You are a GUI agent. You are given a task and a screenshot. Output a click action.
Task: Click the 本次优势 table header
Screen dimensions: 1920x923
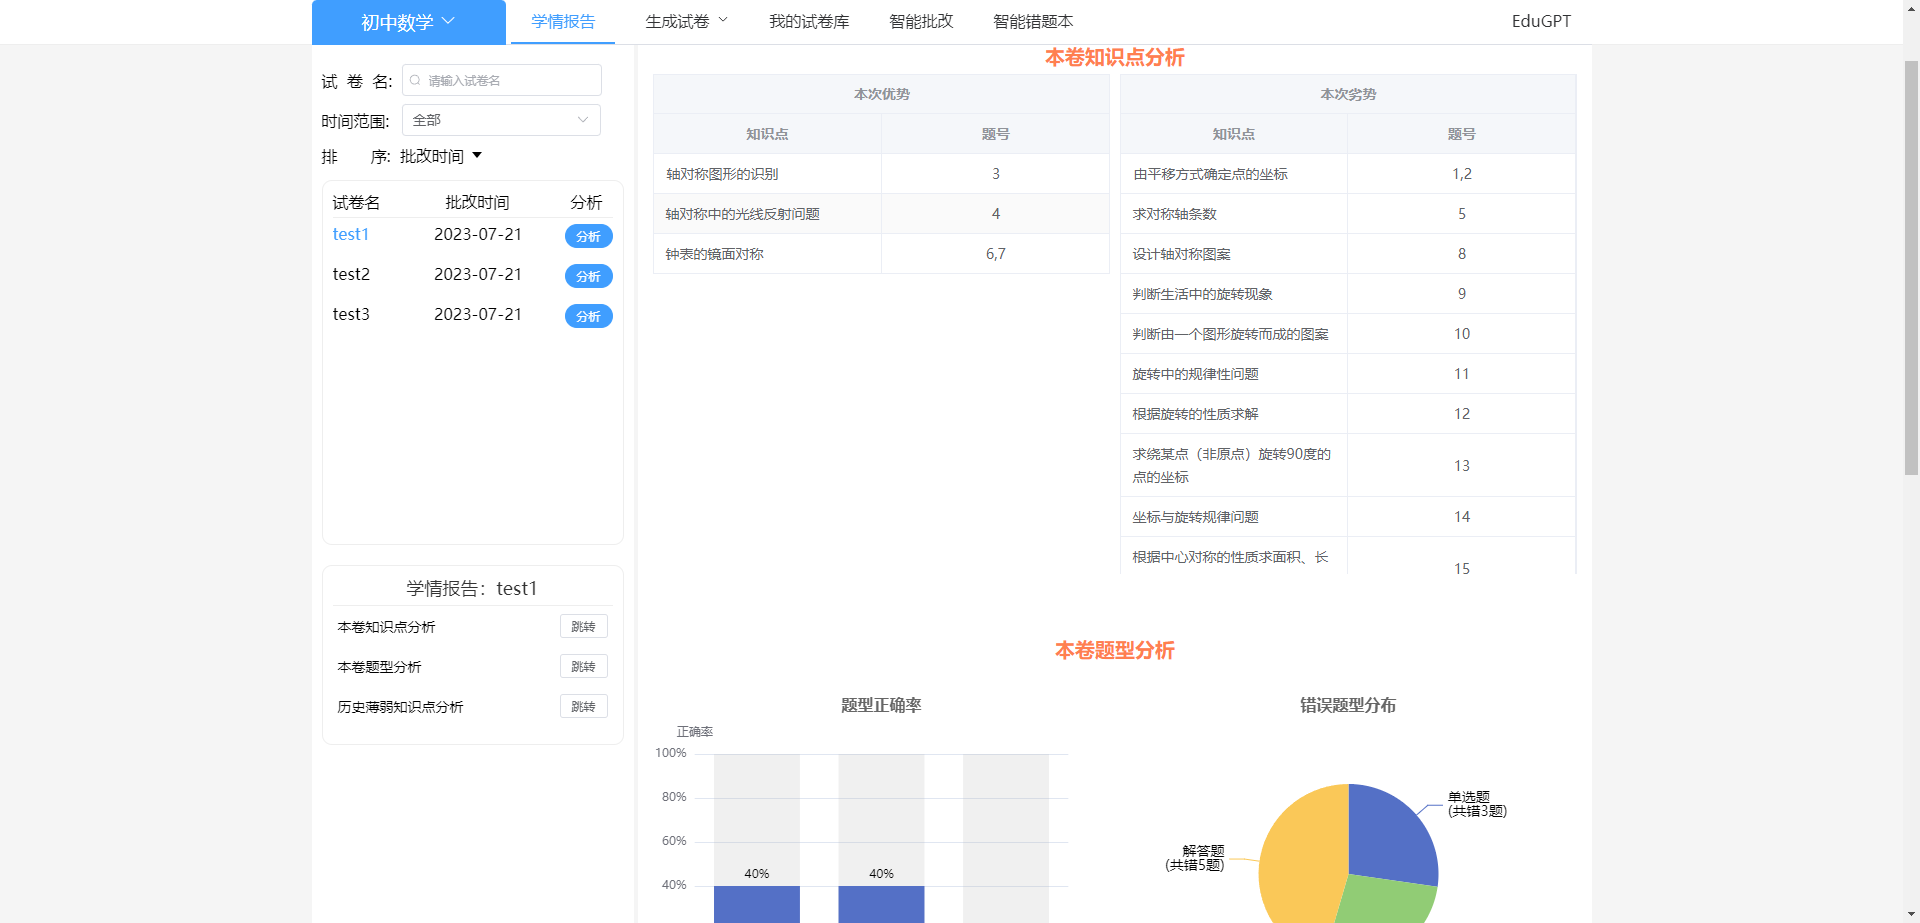pyautogui.click(x=881, y=94)
